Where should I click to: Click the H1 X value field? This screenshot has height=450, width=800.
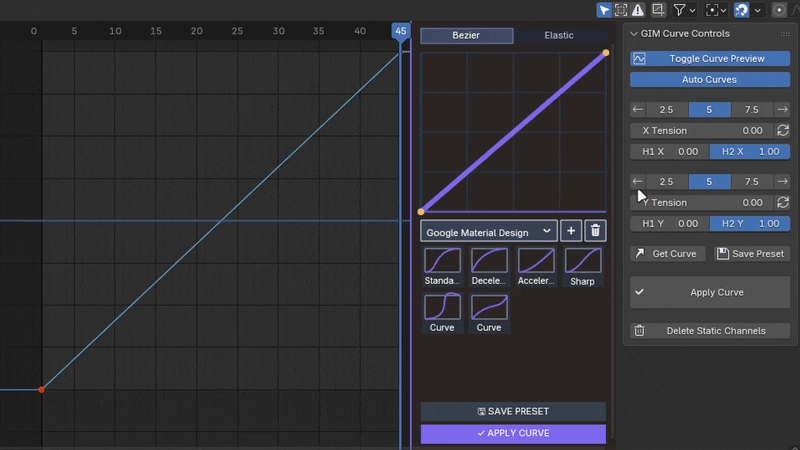[669, 152]
